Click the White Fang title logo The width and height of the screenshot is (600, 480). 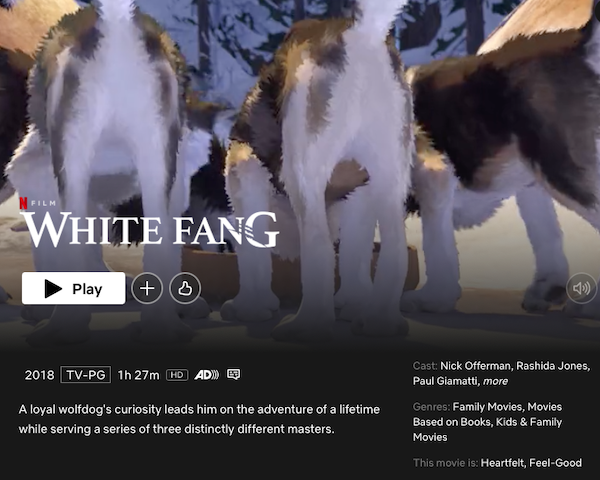coord(149,229)
